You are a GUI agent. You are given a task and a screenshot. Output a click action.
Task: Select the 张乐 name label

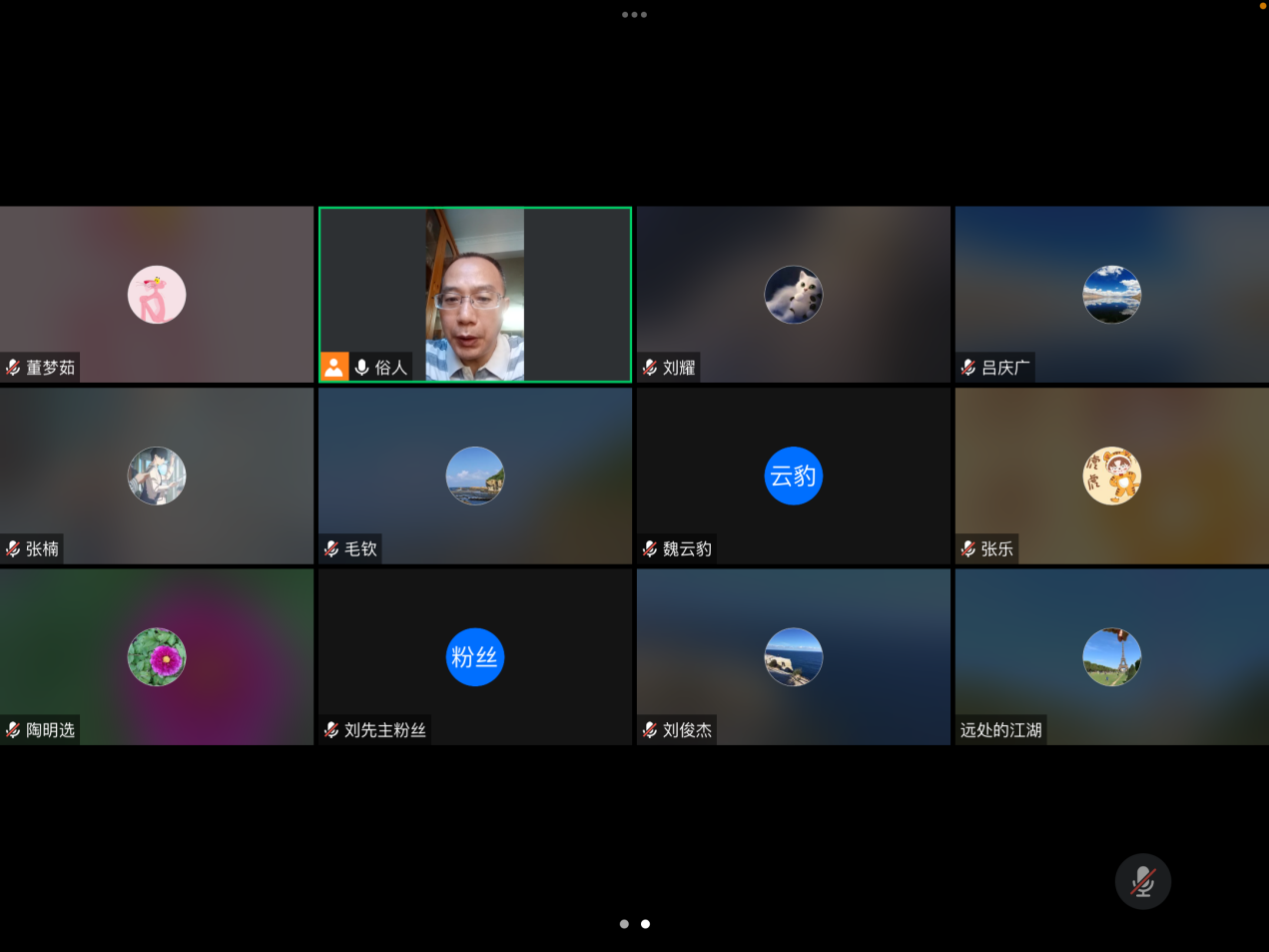[x=996, y=548]
